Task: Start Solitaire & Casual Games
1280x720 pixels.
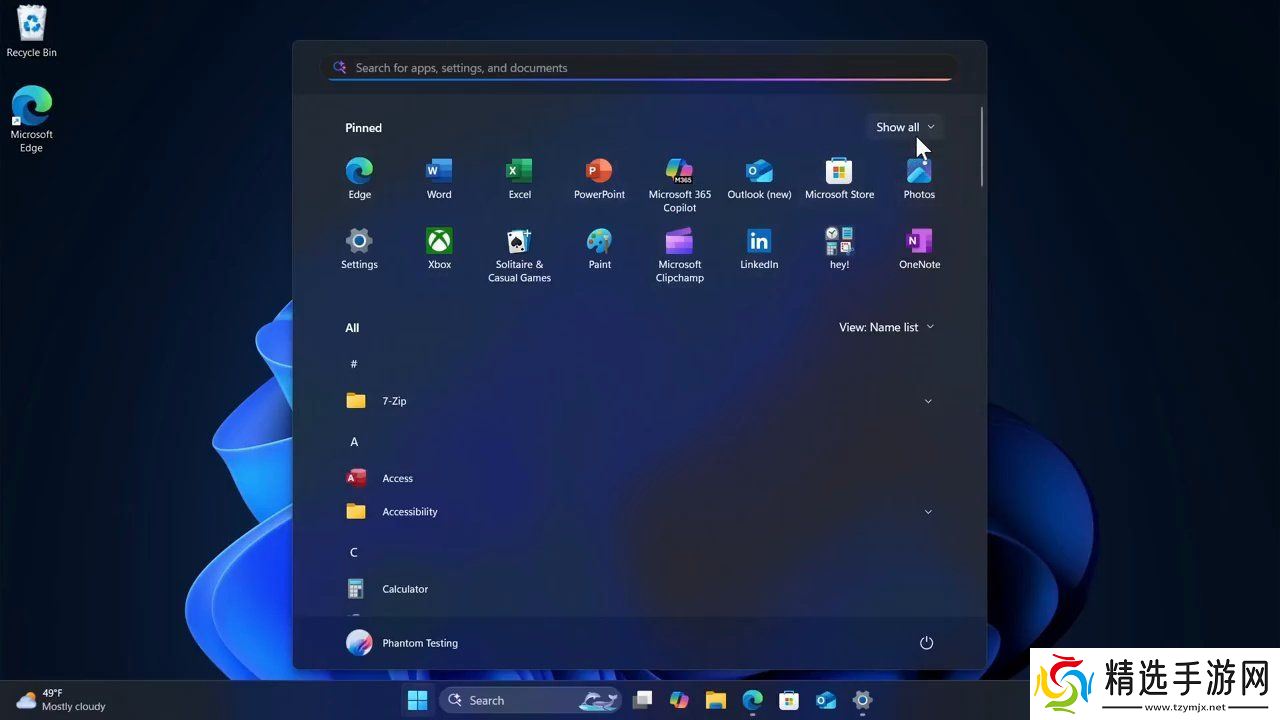Action: coord(519,255)
